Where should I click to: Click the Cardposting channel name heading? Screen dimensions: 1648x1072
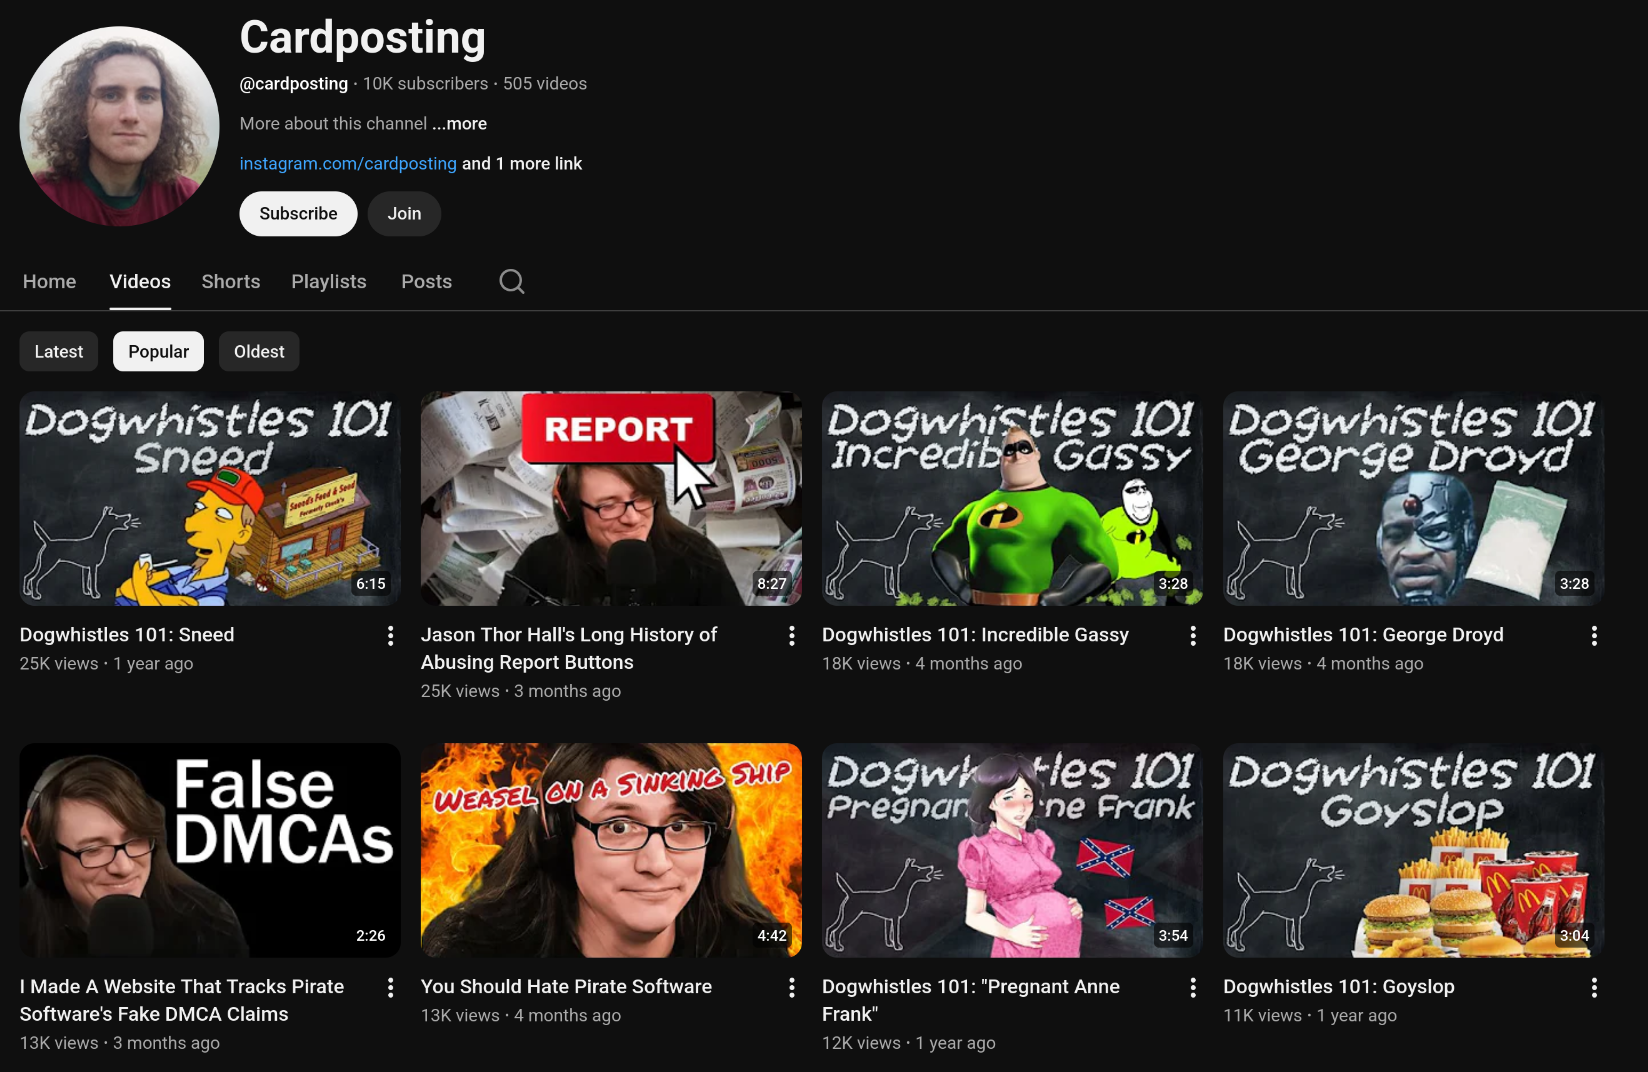point(363,38)
